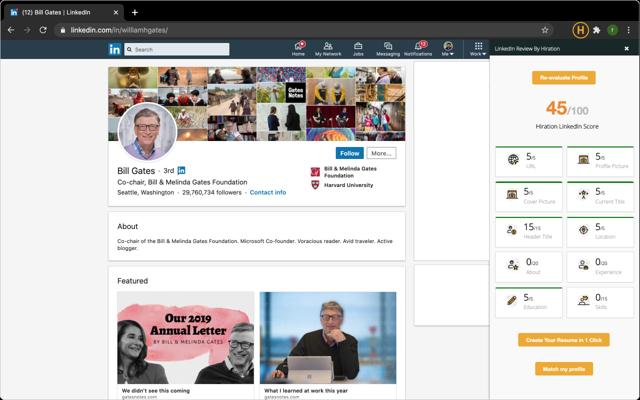Click Create Your Resume in 1 Click
Image resolution: width=640 pixels, height=400 pixels.
564,340
